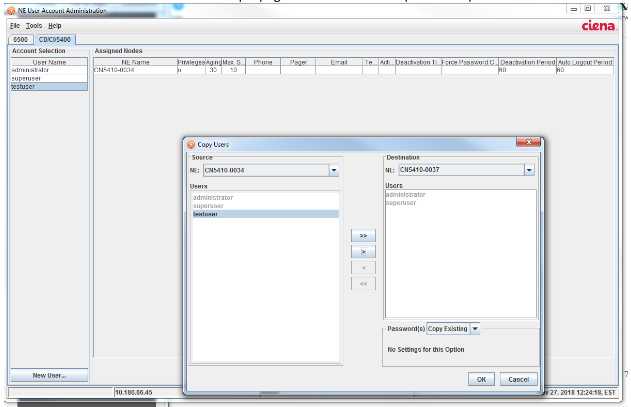
Task: Click the NE User Account Administration window icon
Action: point(10,9)
